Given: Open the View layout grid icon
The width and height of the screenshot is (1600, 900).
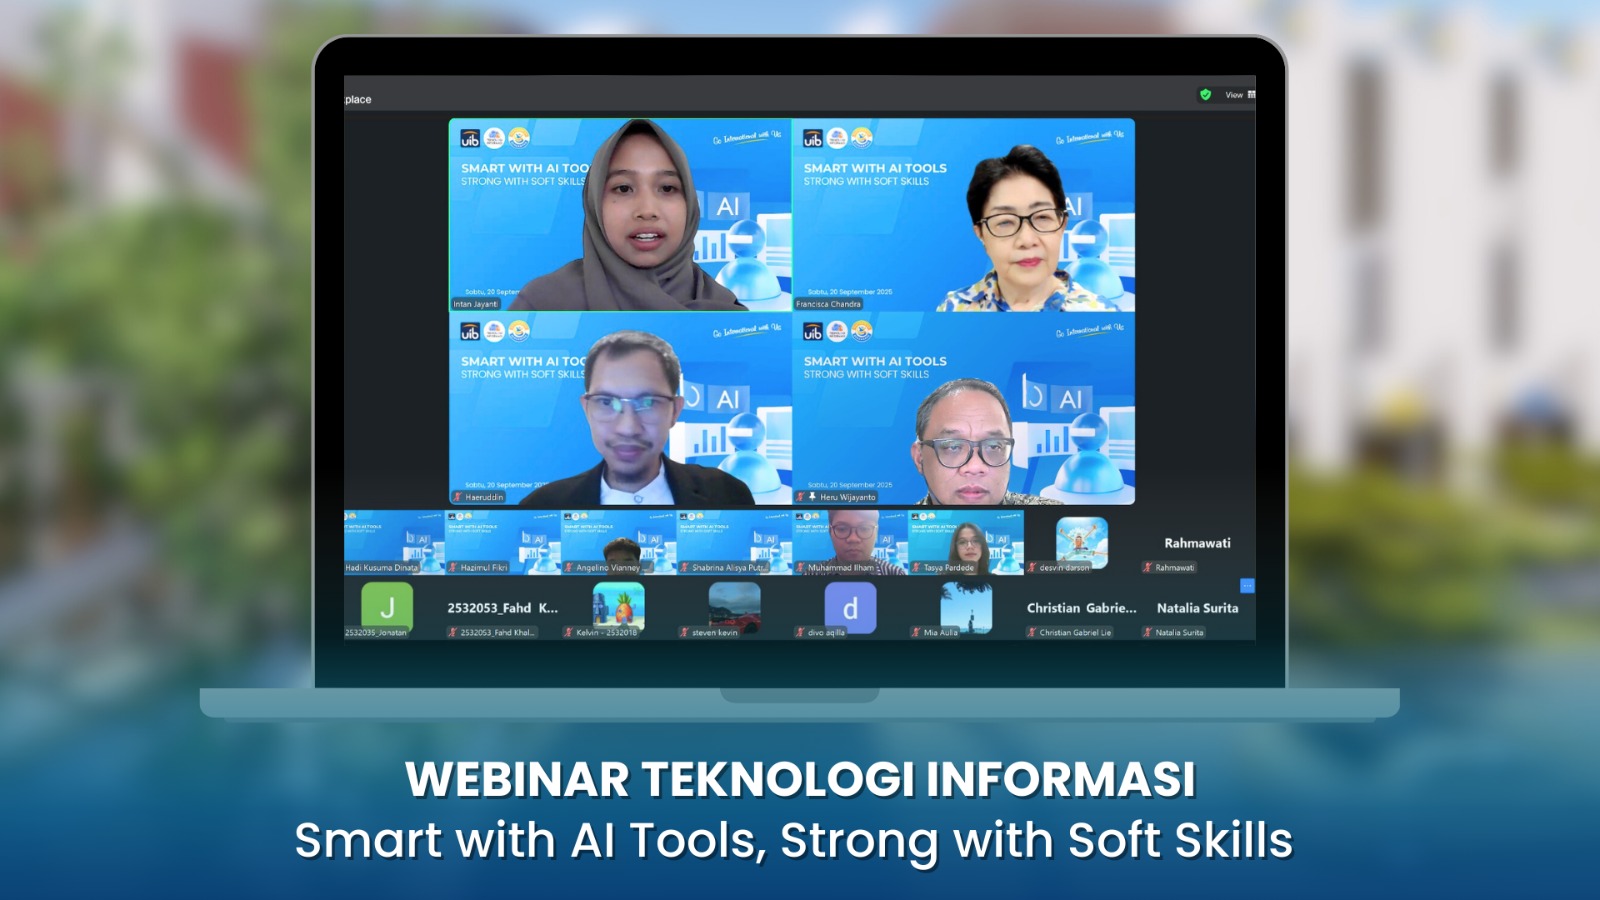Looking at the screenshot, I should 1251,95.
